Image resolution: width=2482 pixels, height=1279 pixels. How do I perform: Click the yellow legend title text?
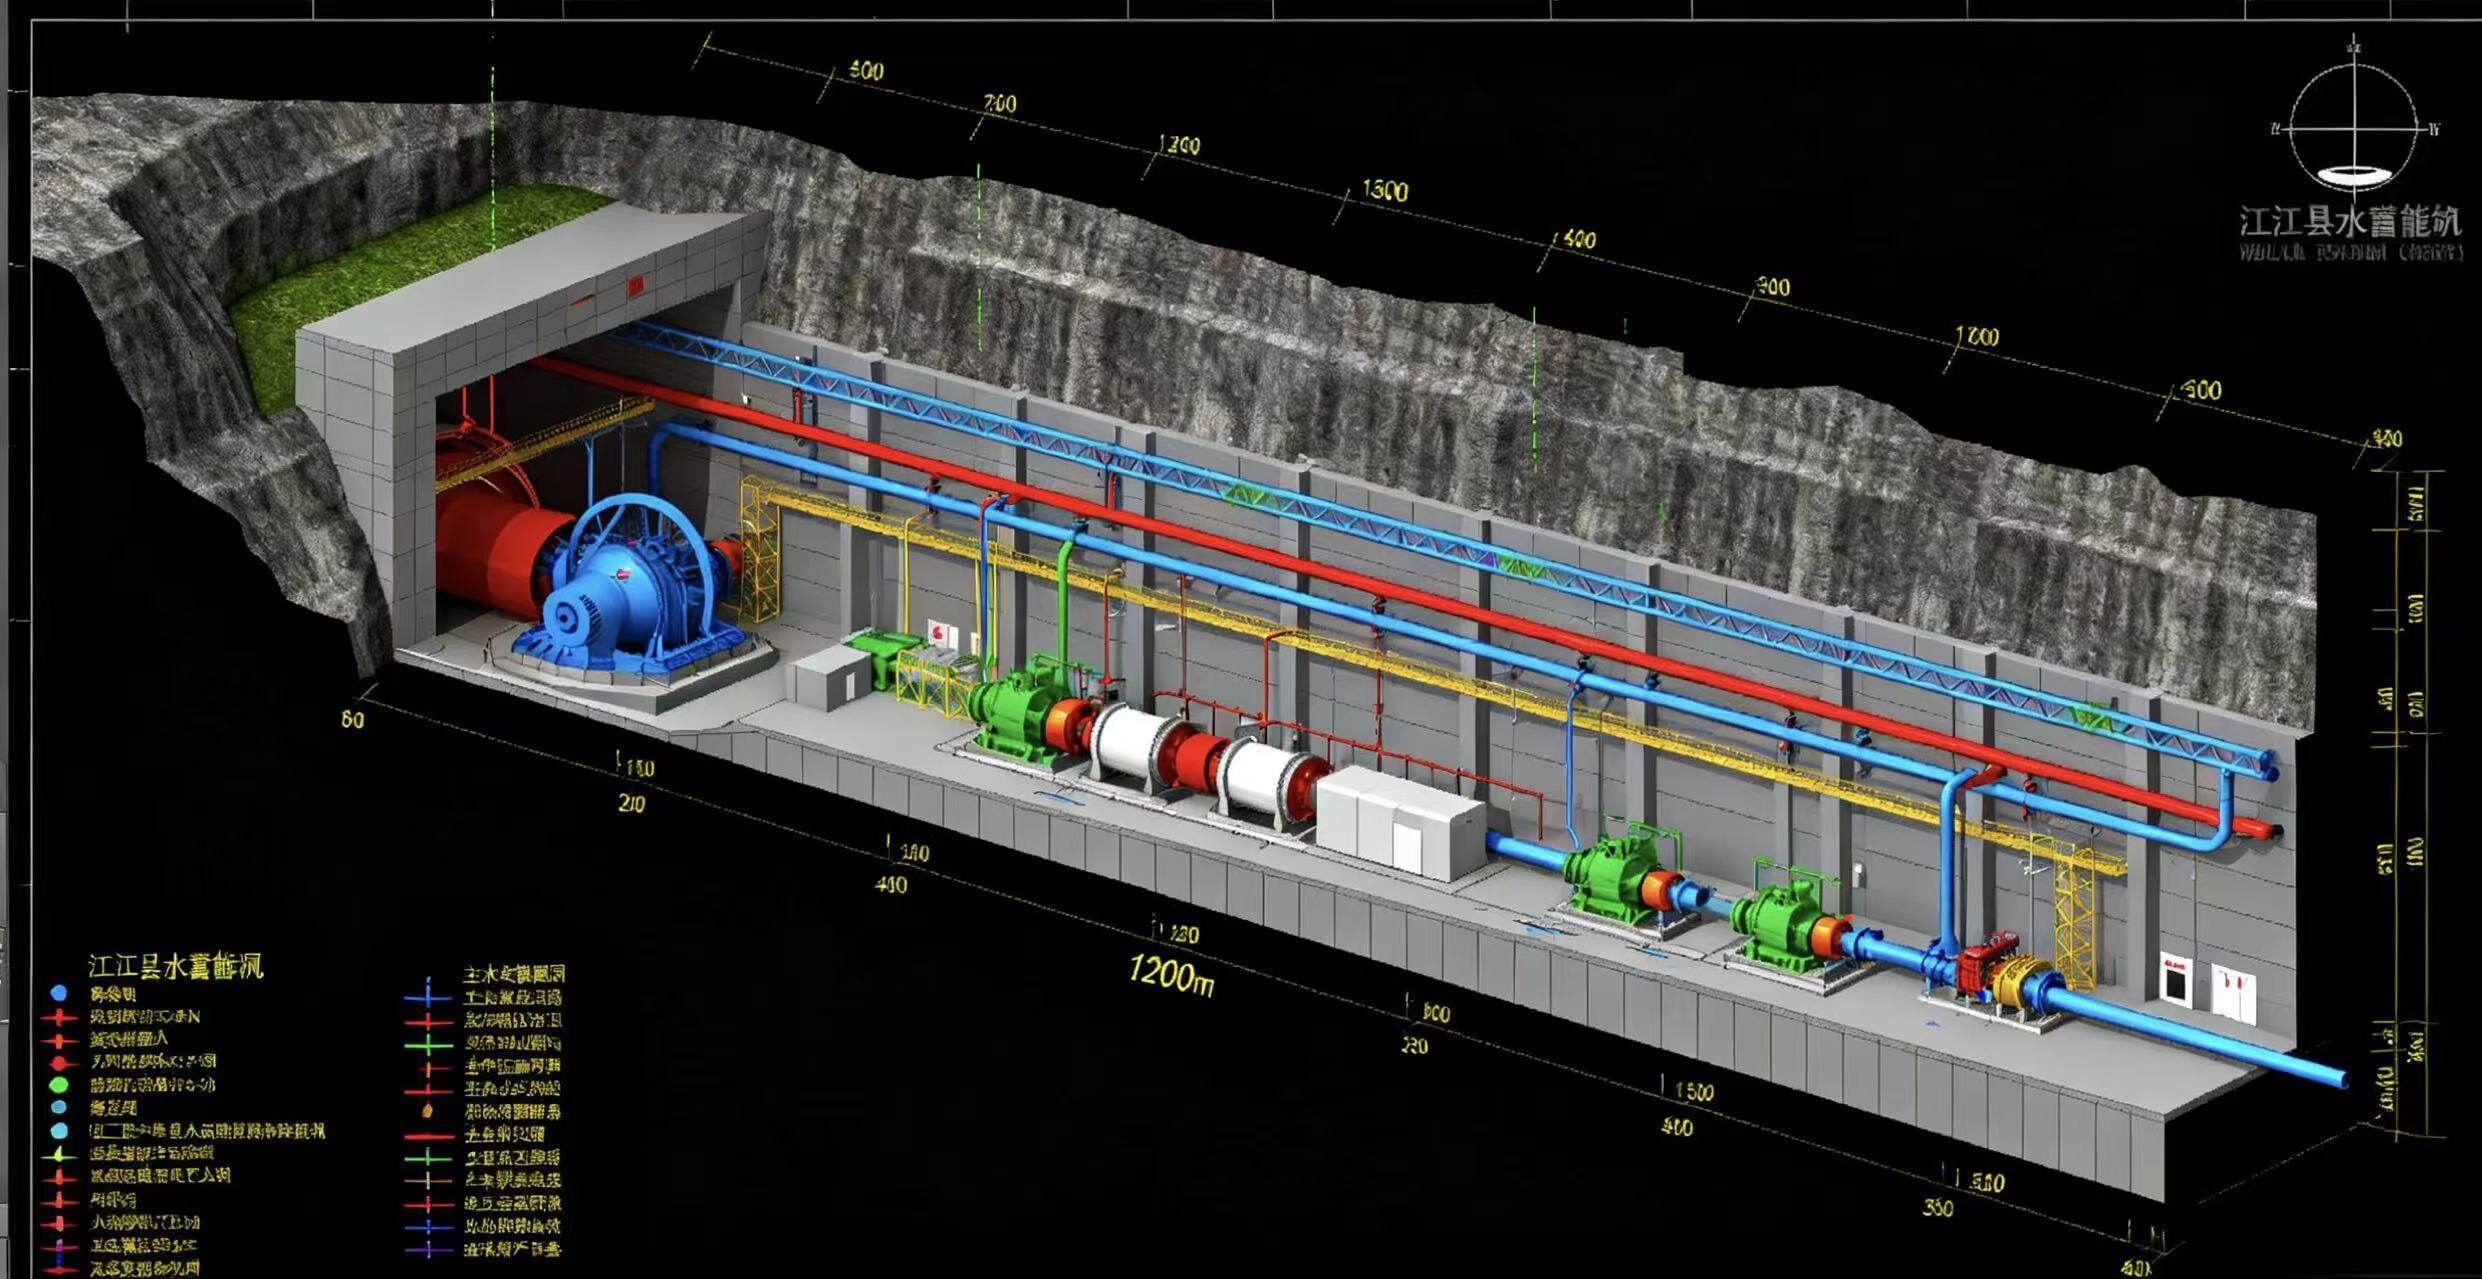tap(175, 967)
